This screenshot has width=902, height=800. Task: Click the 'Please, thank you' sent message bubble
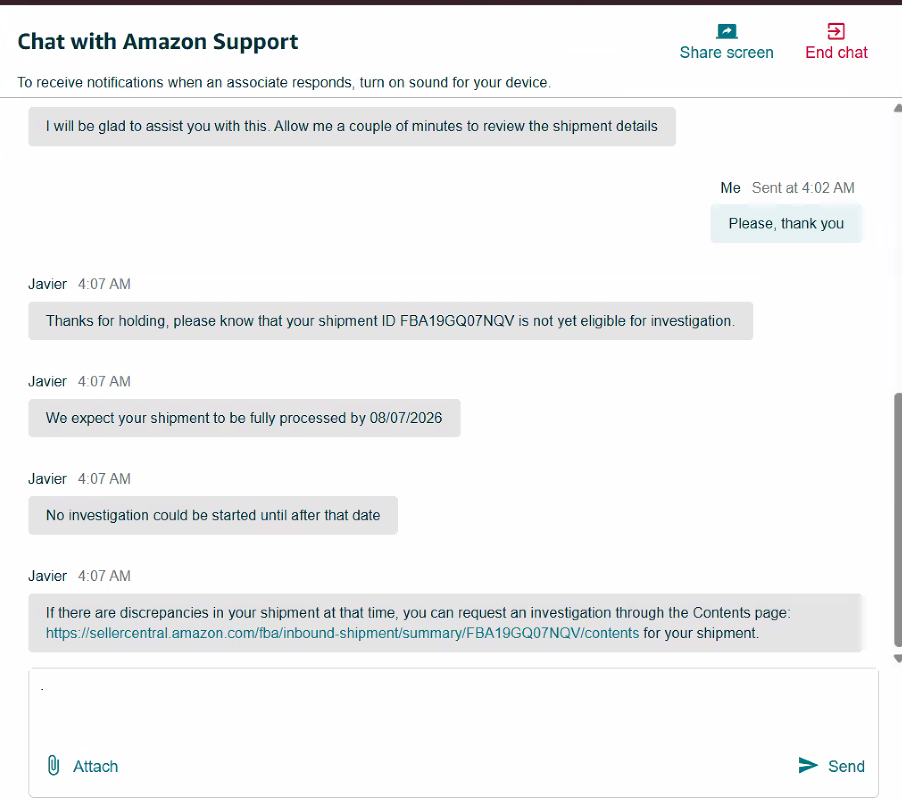[x=786, y=223]
